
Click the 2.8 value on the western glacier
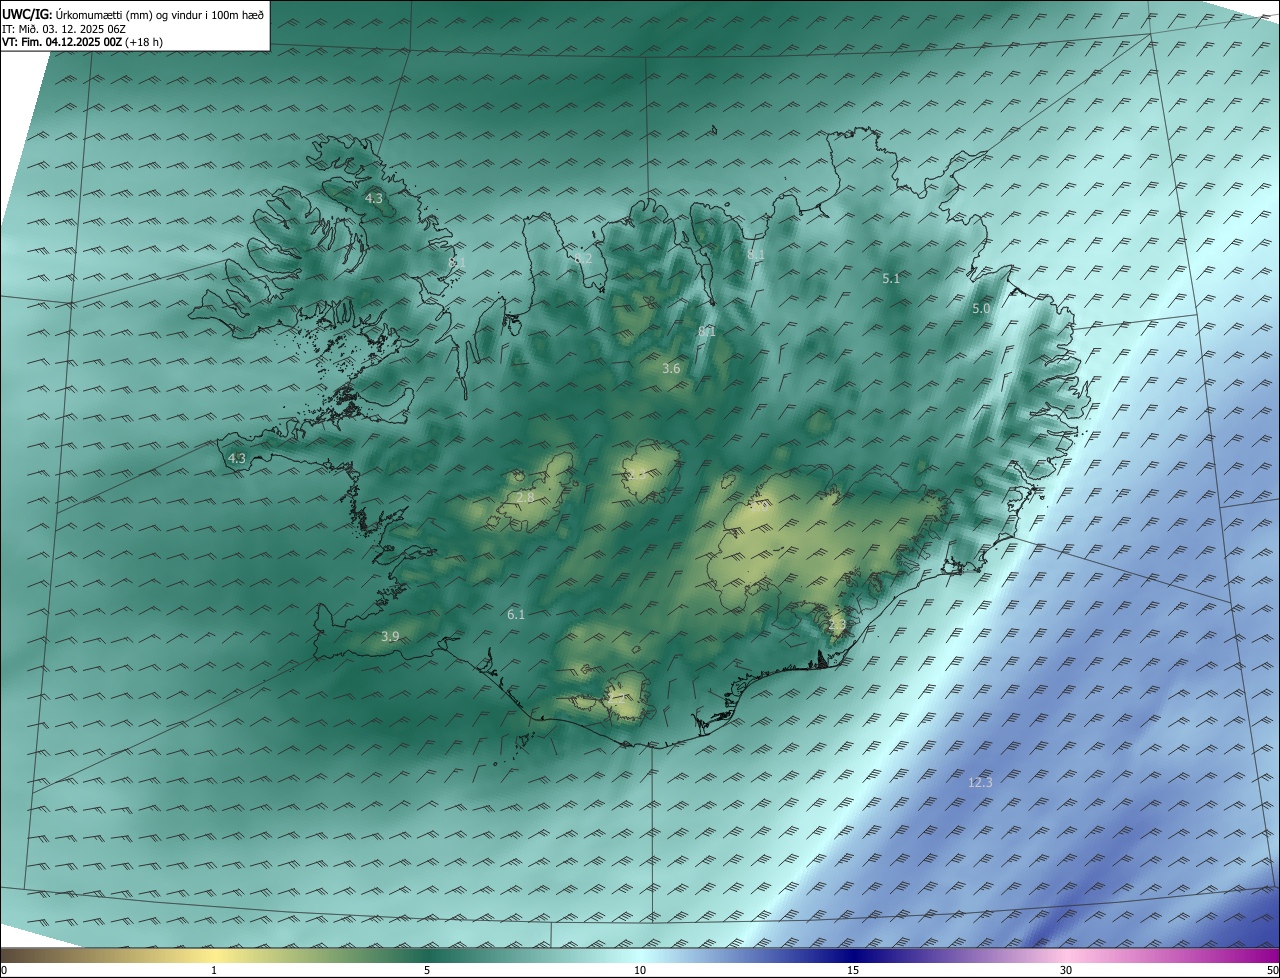(525, 497)
